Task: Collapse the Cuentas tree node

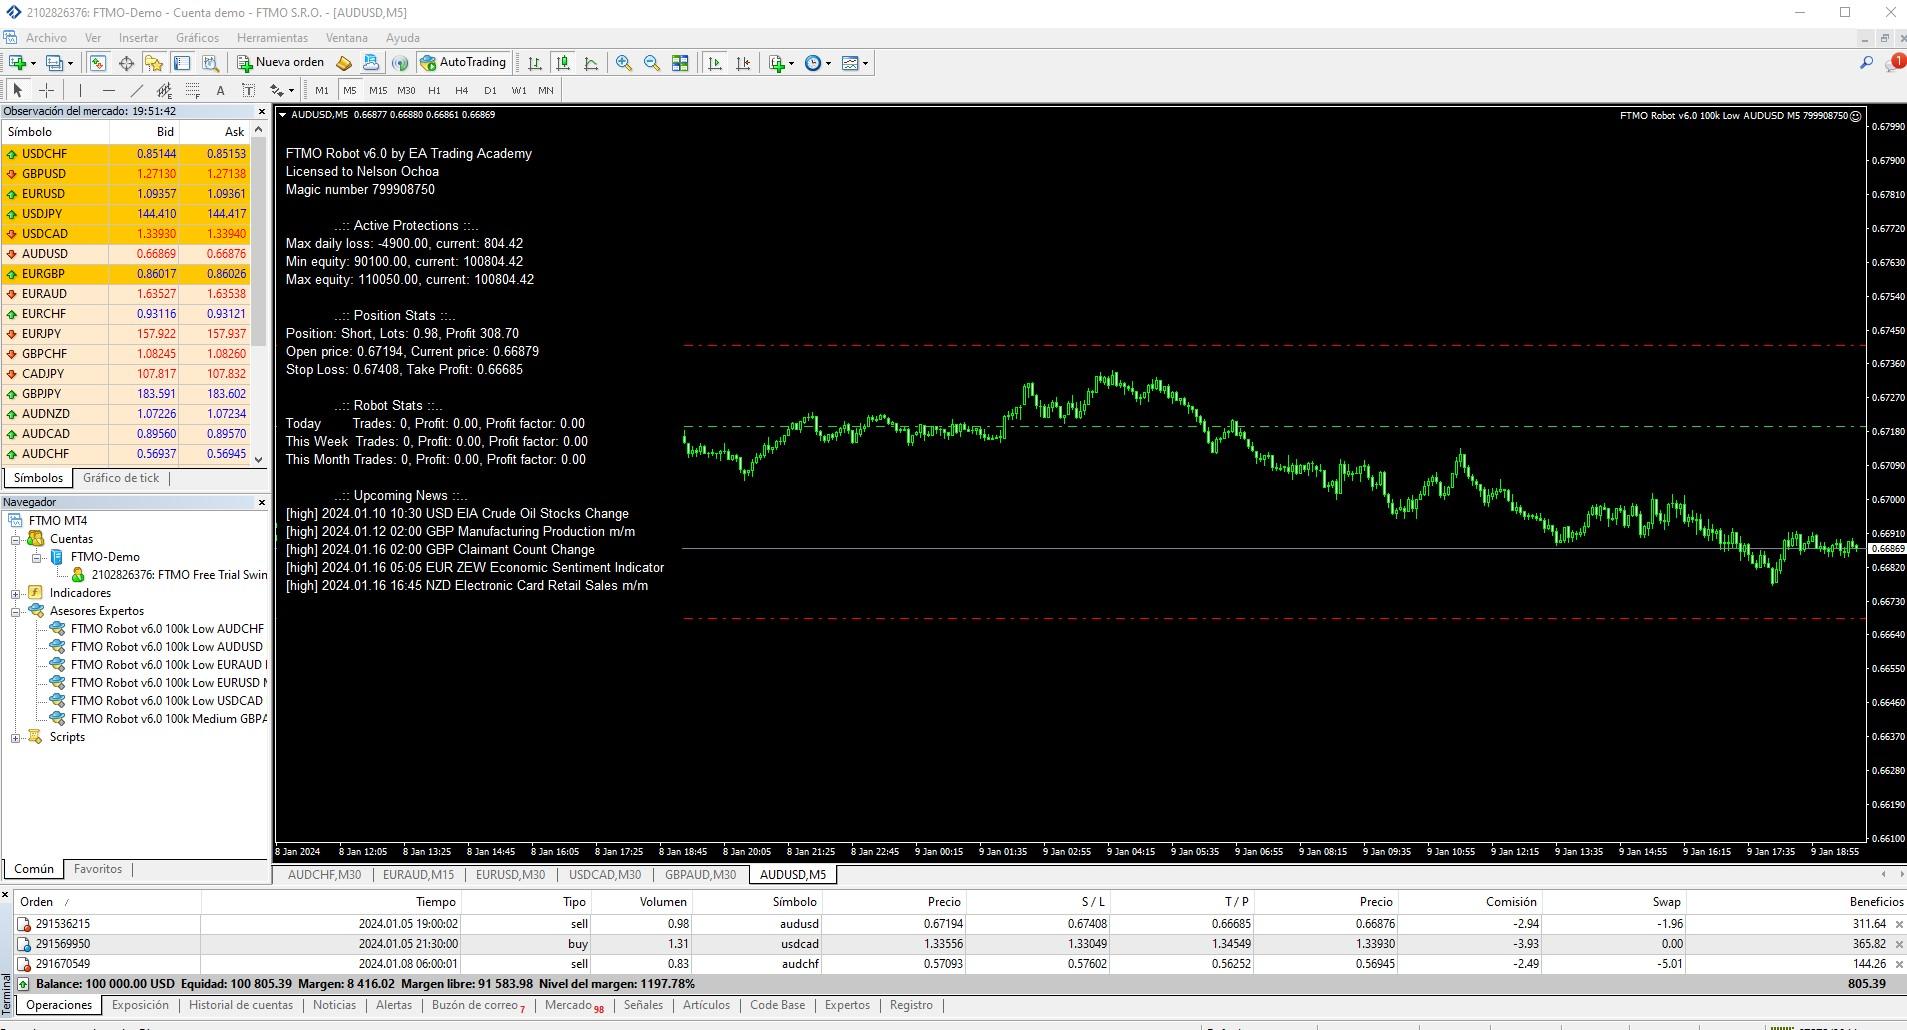Action: (16, 539)
